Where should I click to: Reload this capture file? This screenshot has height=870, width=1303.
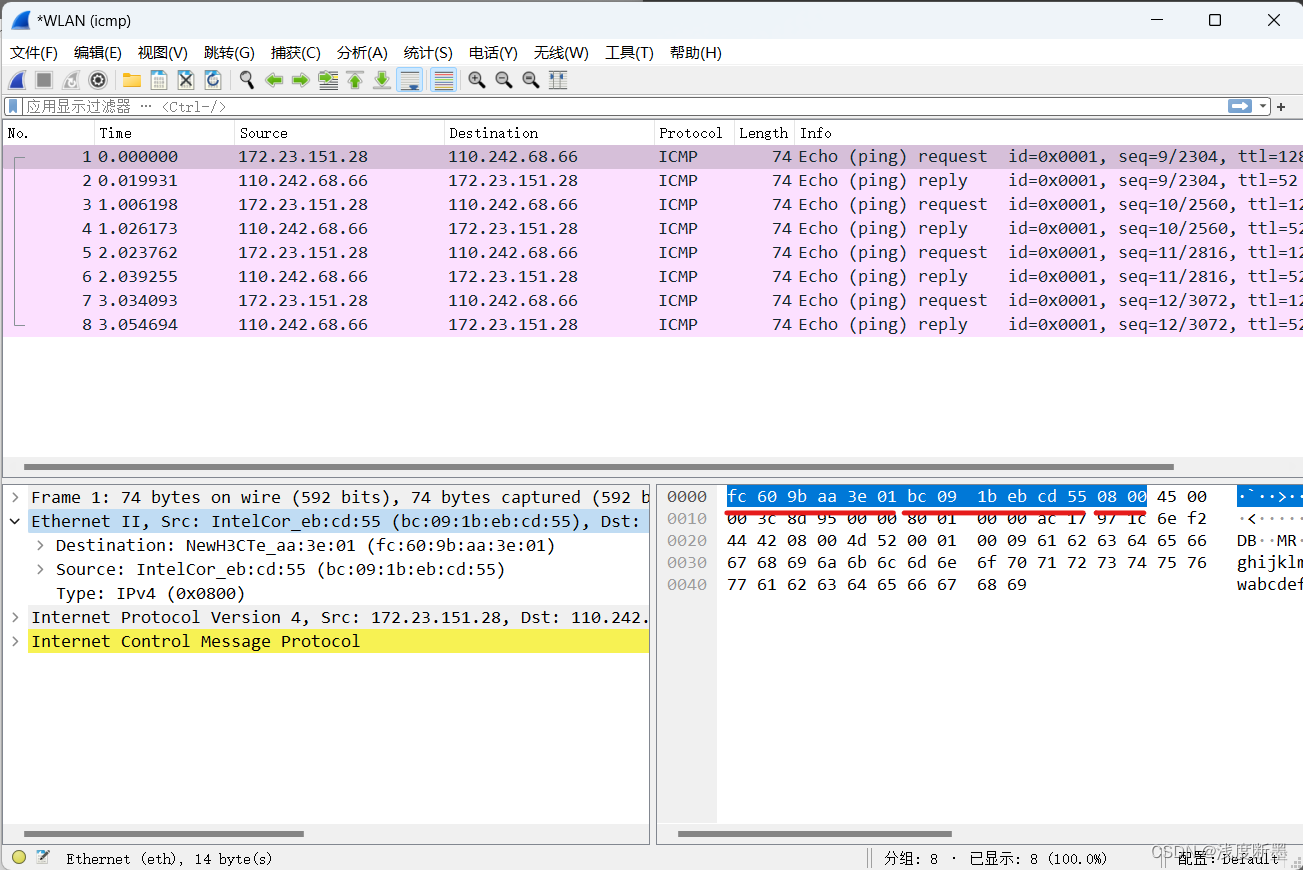(x=212, y=80)
